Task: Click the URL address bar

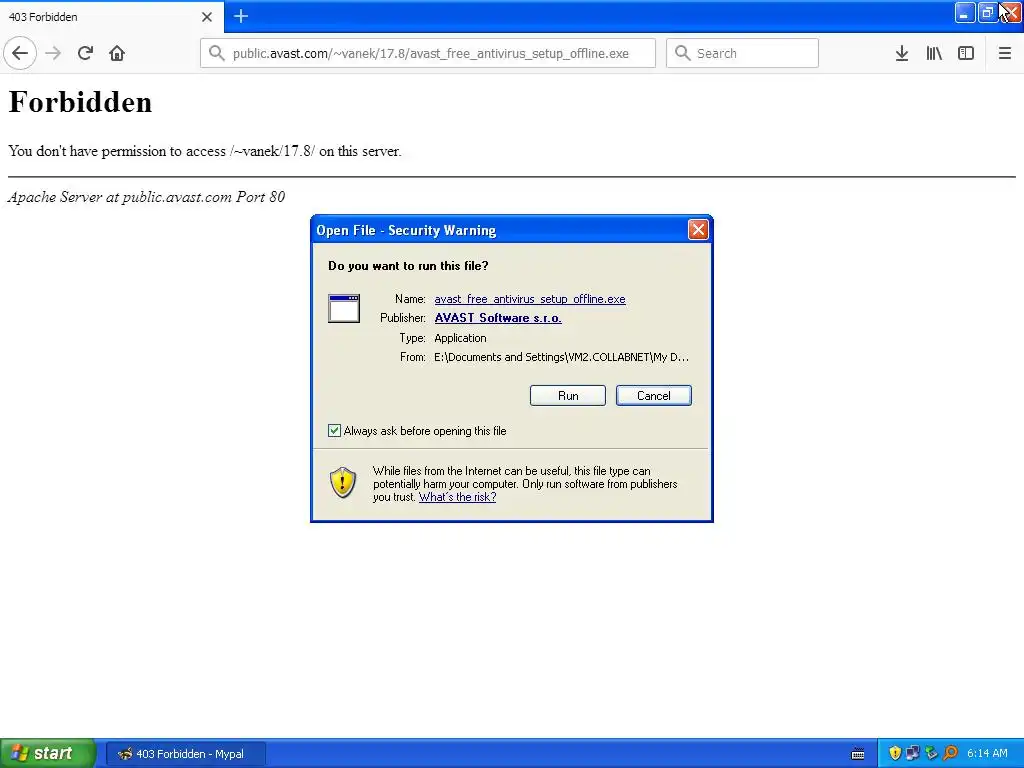Action: [x=428, y=53]
